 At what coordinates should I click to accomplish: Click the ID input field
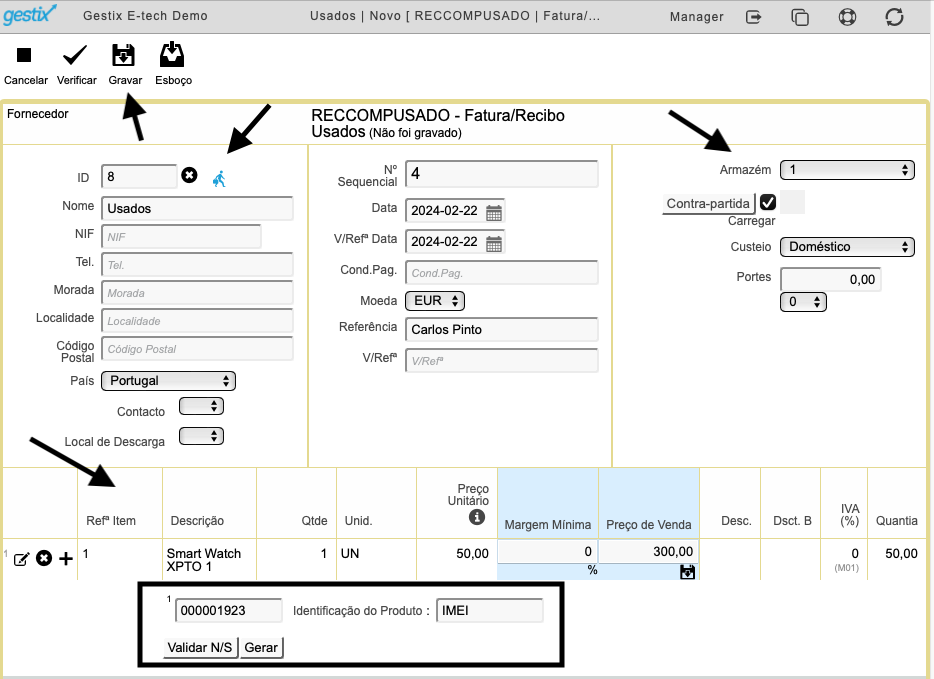click(139, 176)
